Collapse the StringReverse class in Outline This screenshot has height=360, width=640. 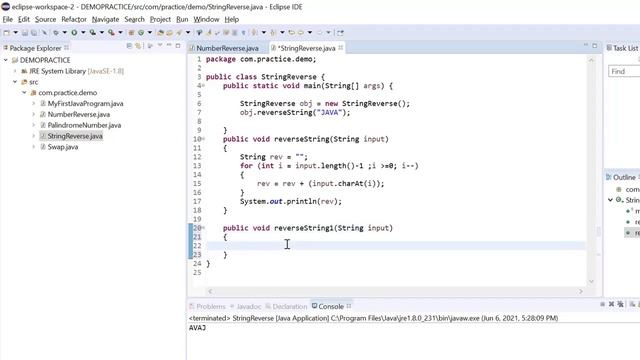pos(611,200)
